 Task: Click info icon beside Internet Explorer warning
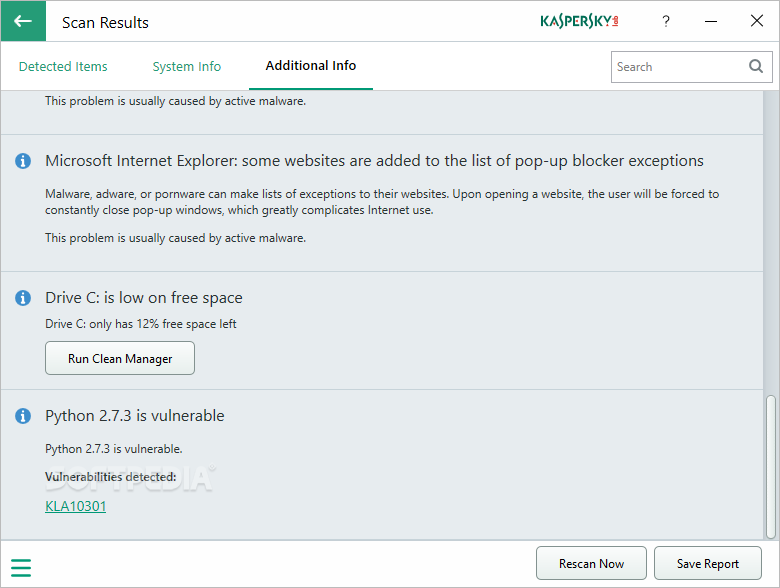click(x=23, y=161)
